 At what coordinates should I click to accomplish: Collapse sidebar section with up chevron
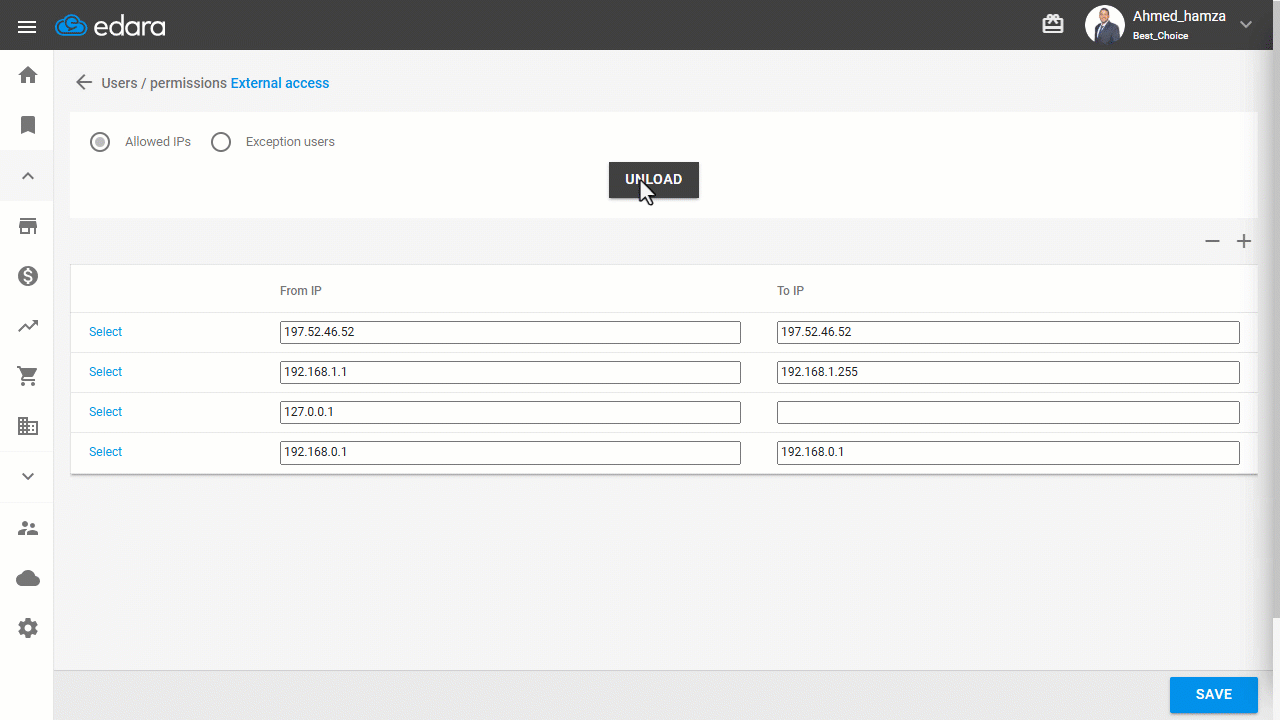[28, 176]
